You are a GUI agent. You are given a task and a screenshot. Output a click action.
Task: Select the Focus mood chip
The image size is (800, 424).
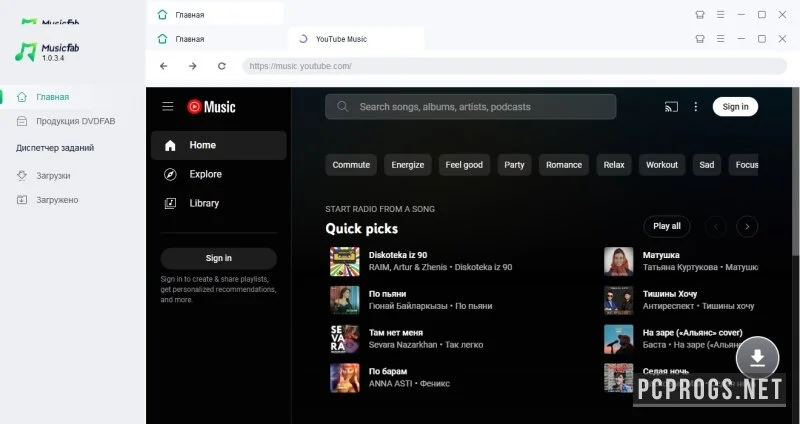(x=743, y=165)
